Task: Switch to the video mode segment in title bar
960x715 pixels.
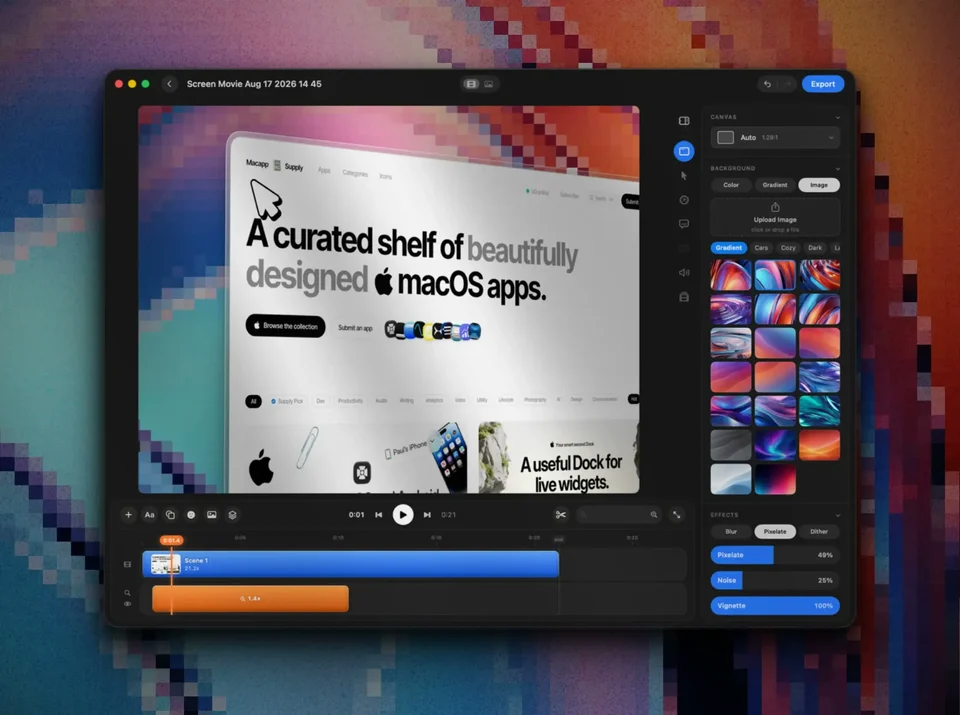Action: [471, 84]
